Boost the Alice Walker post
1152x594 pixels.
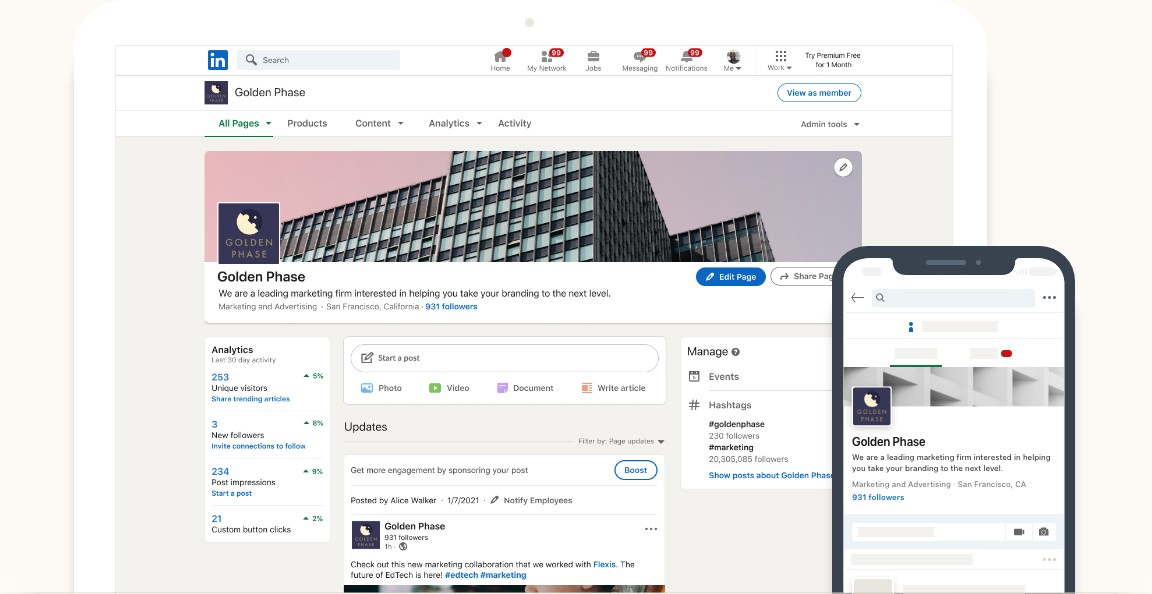coord(636,469)
